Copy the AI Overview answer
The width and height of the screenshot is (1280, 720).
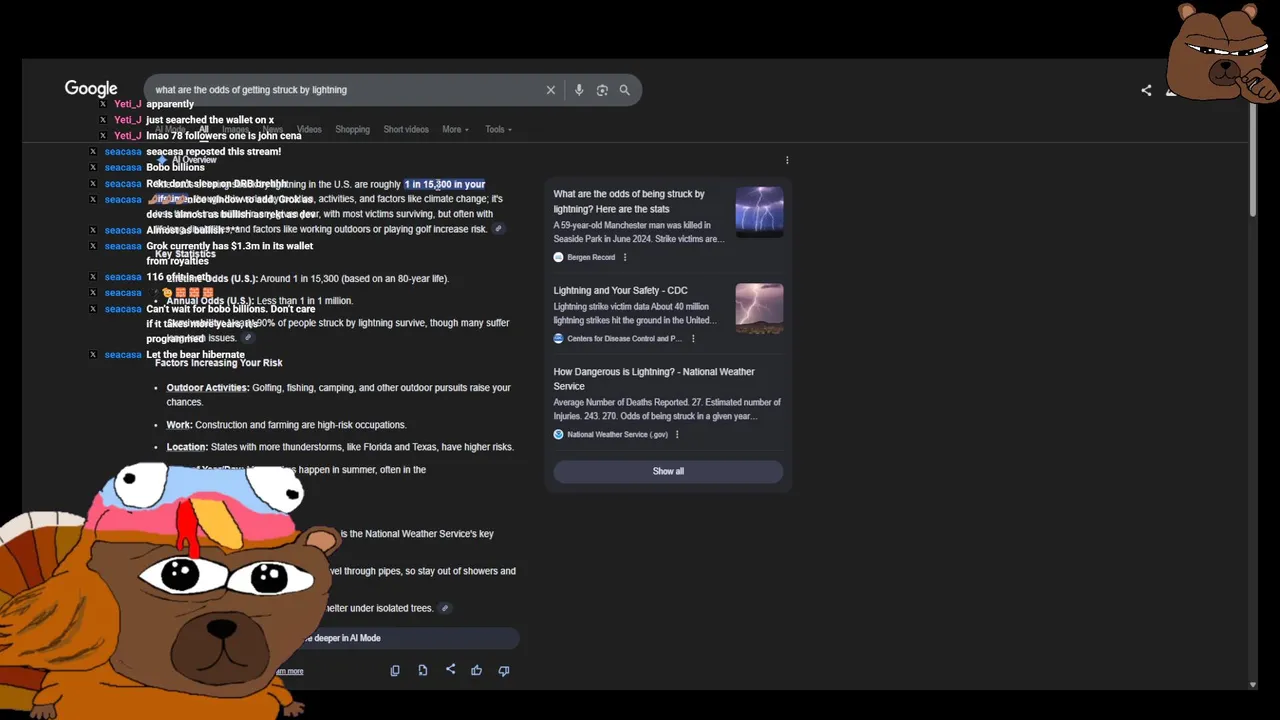(395, 671)
